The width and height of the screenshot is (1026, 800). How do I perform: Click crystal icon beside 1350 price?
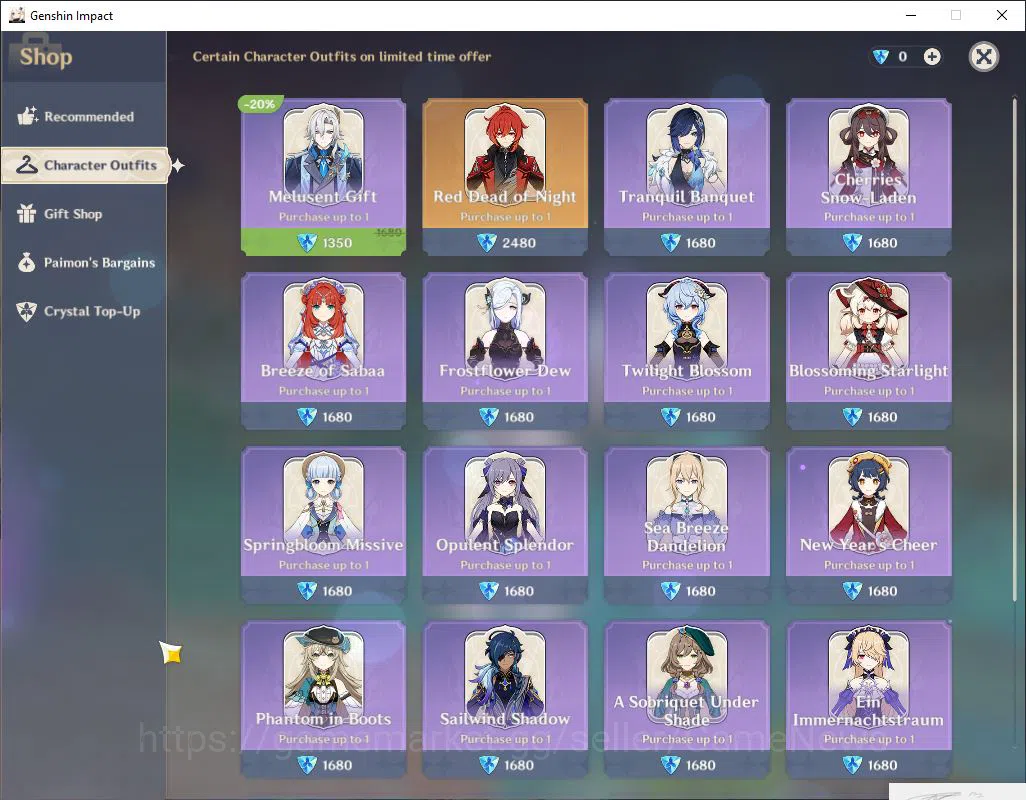307,243
